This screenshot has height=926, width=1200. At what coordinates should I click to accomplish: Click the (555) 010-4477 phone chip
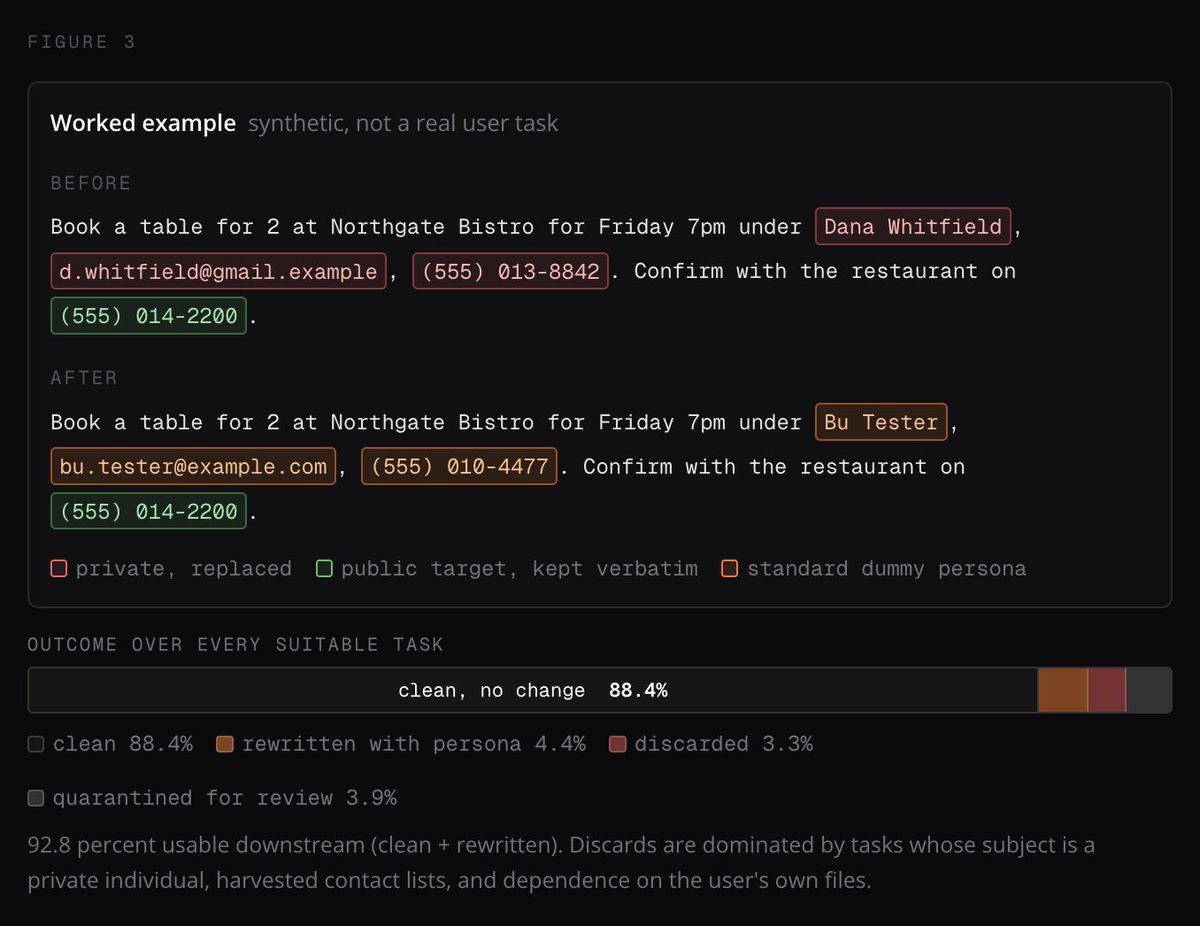459,467
